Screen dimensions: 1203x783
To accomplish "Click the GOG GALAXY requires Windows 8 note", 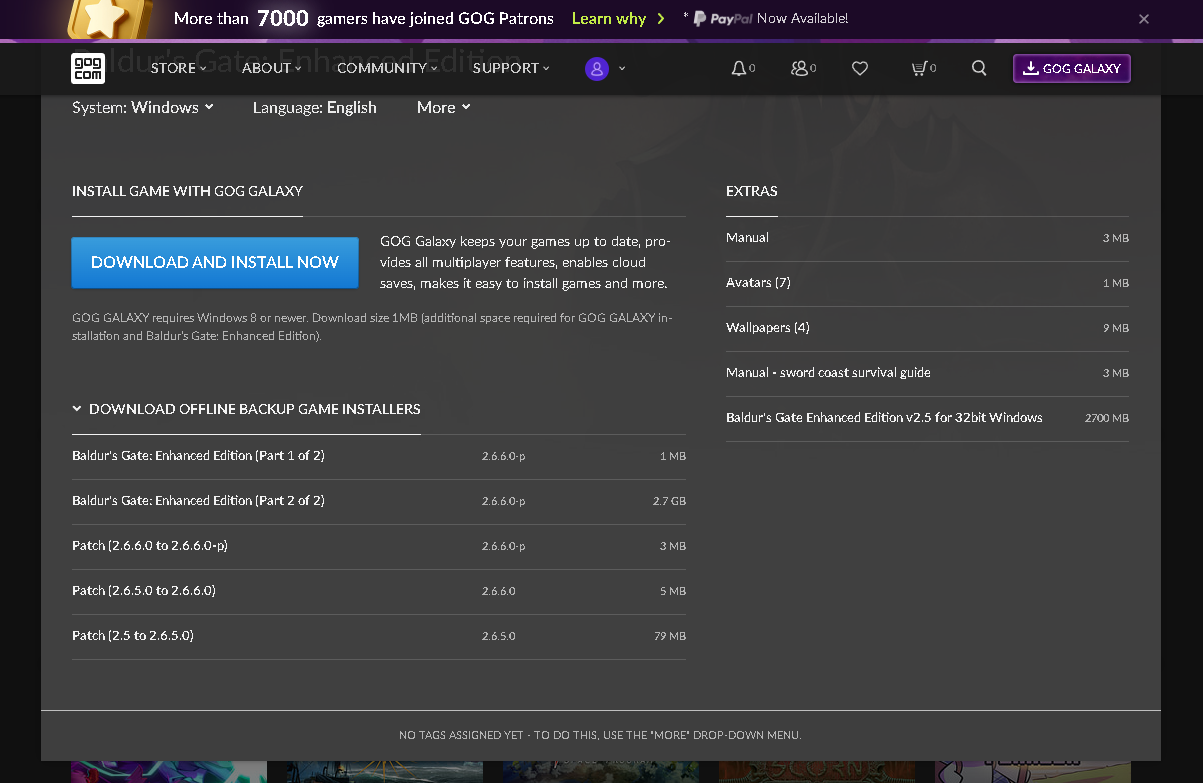I will [373, 327].
